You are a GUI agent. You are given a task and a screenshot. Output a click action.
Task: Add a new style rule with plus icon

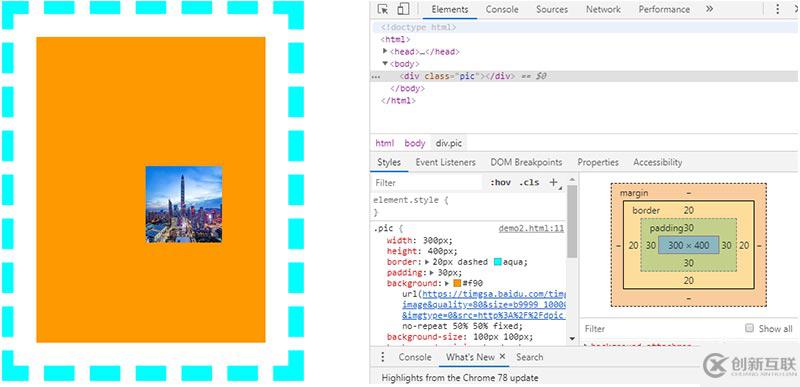pyautogui.click(x=554, y=182)
